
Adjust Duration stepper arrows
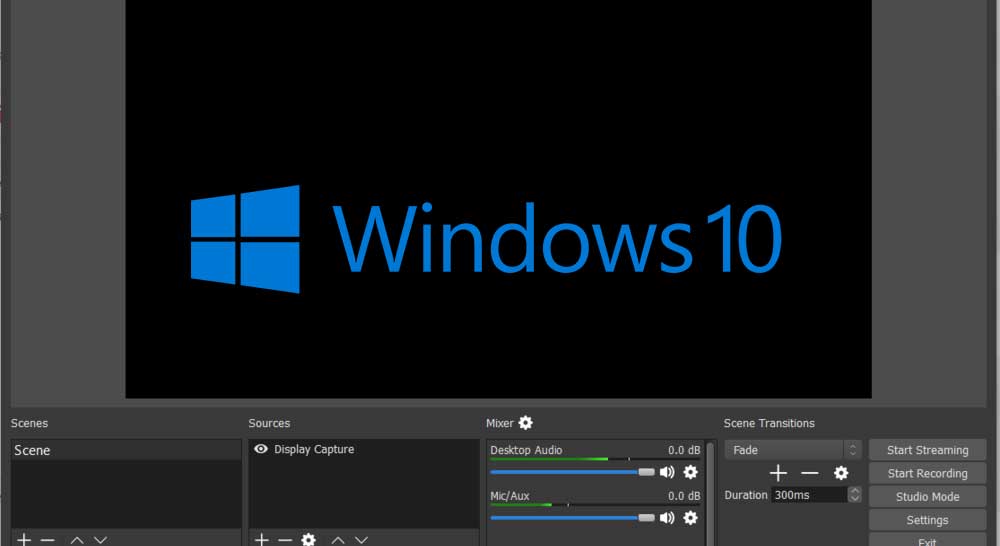(855, 495)
